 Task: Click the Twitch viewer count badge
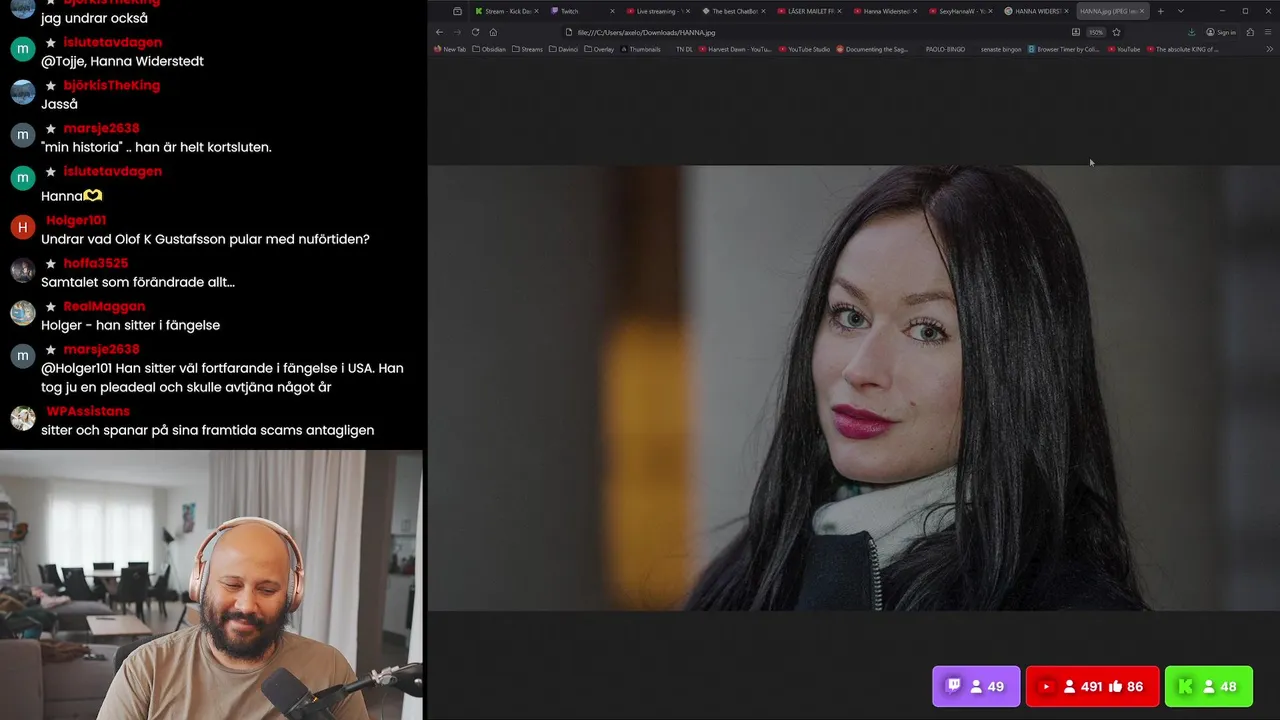pos(976,686)
